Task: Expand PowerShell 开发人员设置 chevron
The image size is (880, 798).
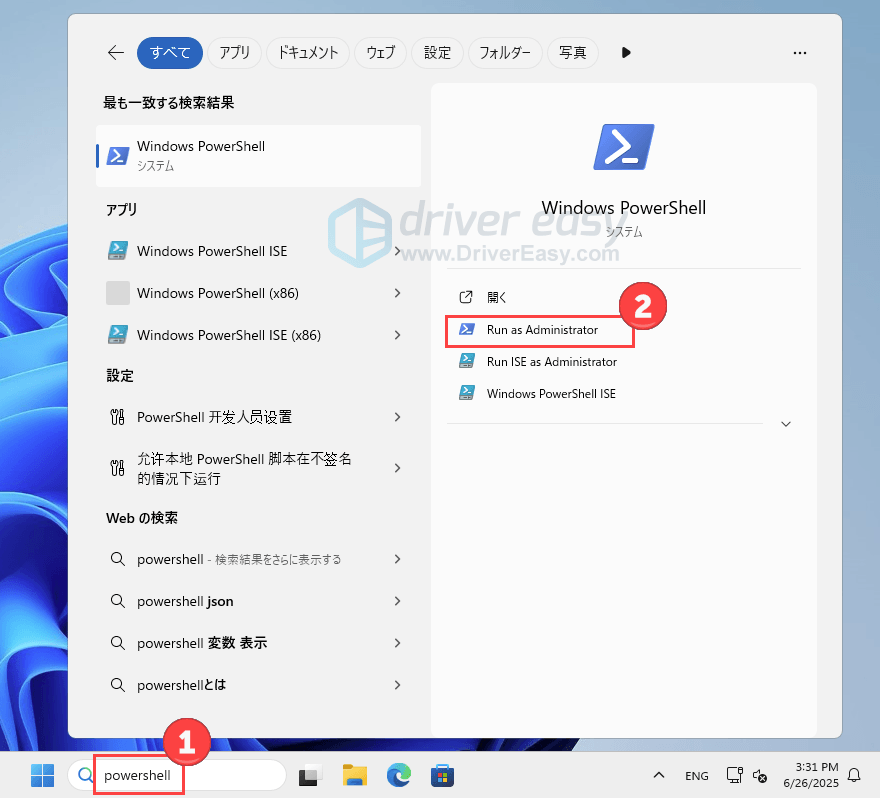Action: click(x=397, y=417)
